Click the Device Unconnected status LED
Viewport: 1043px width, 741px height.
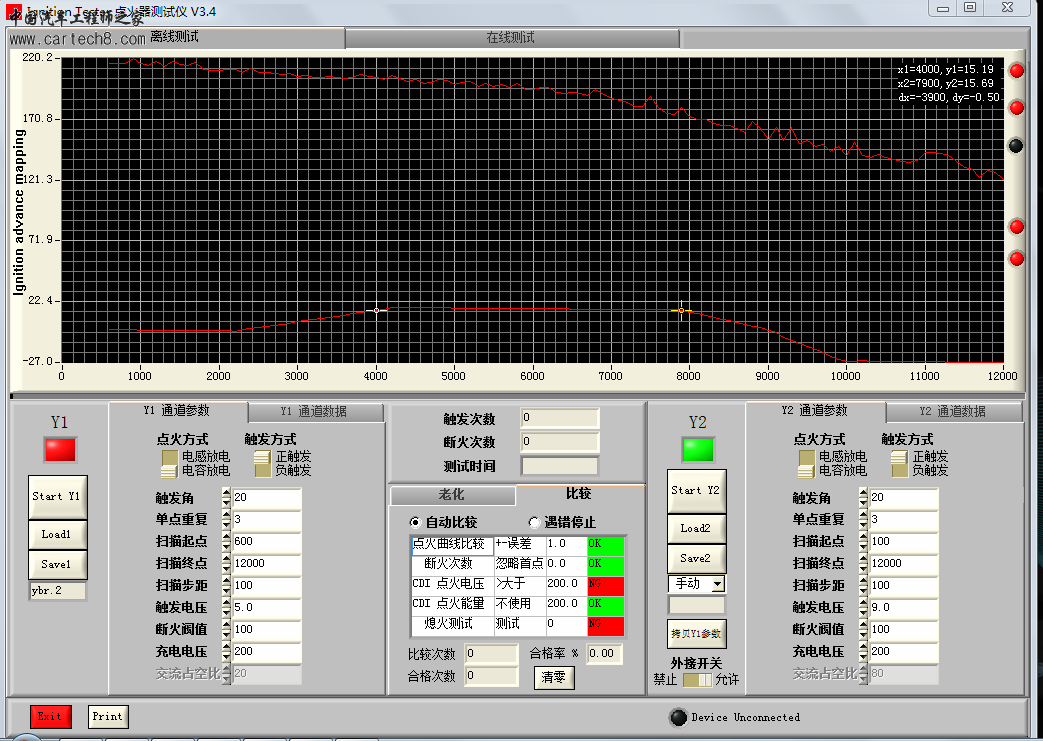point(678,717)
